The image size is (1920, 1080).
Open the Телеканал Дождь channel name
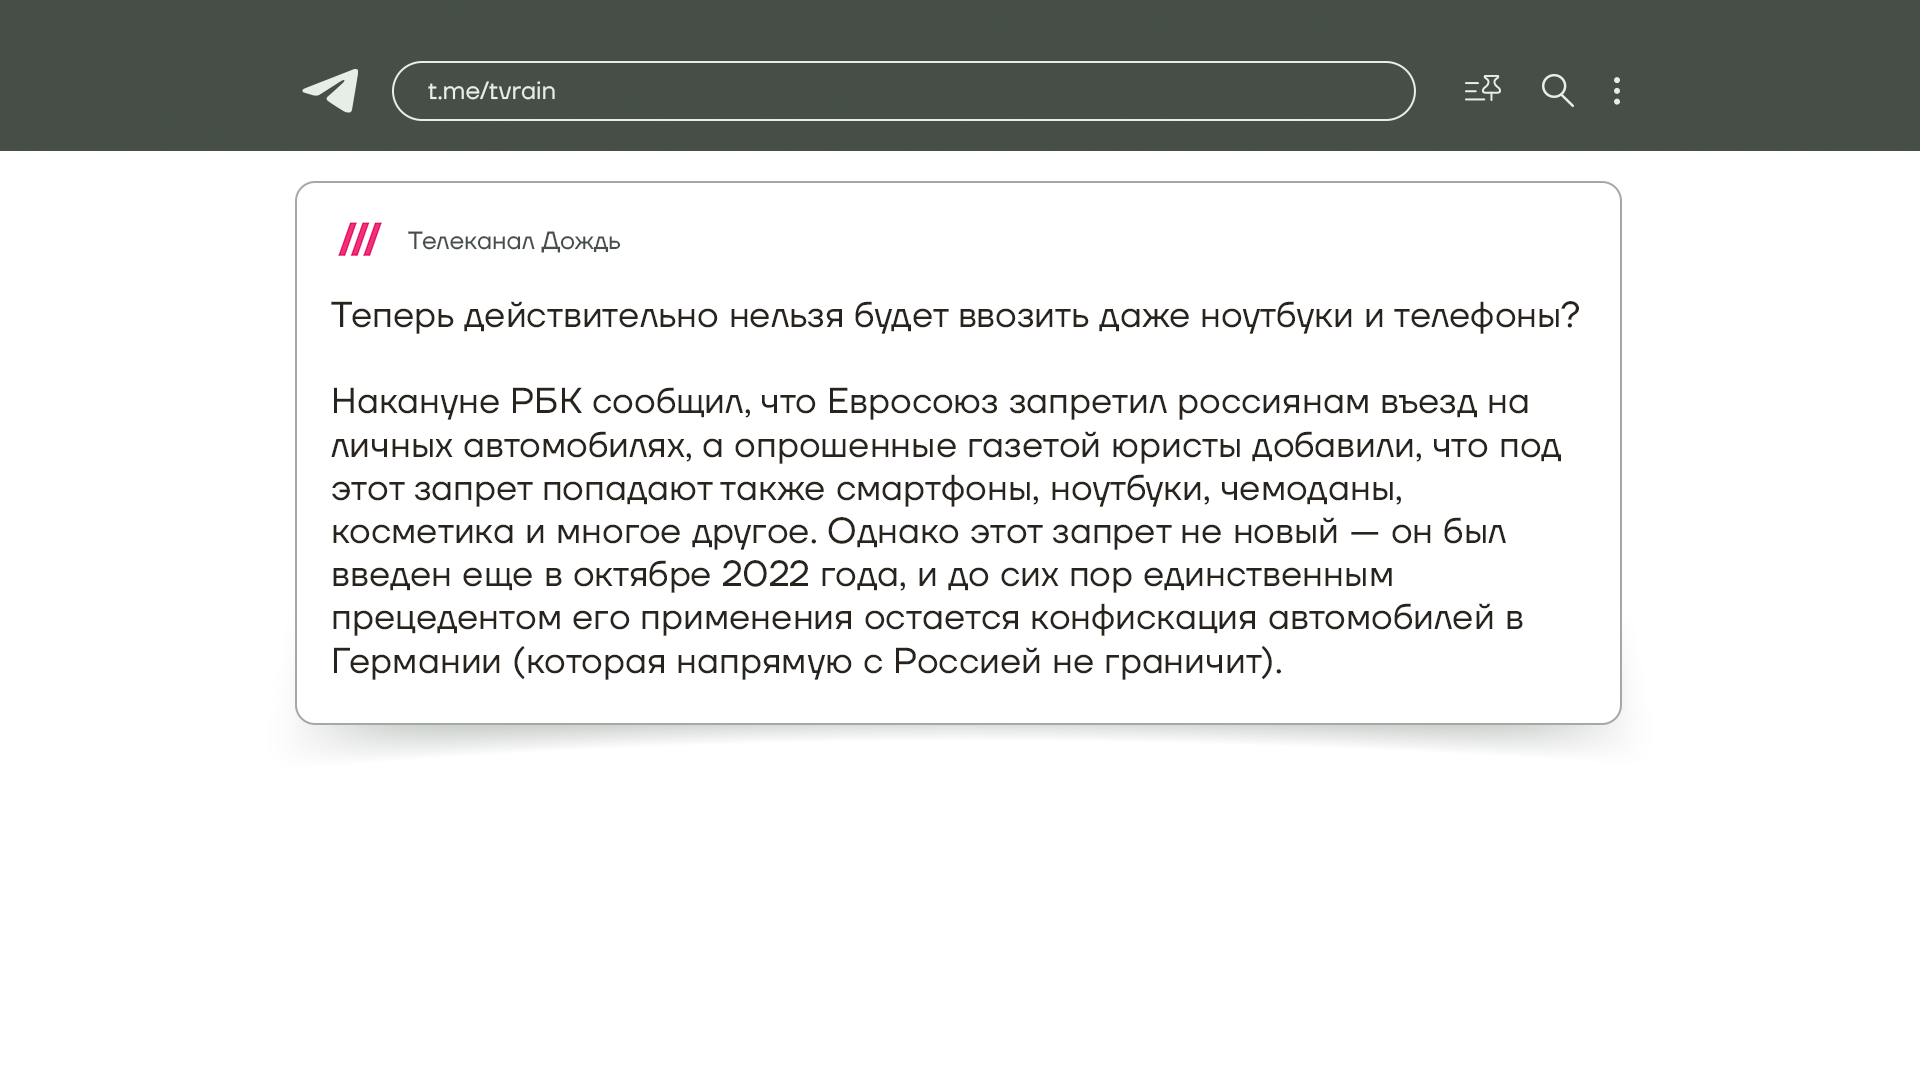[x=514, y=241]
